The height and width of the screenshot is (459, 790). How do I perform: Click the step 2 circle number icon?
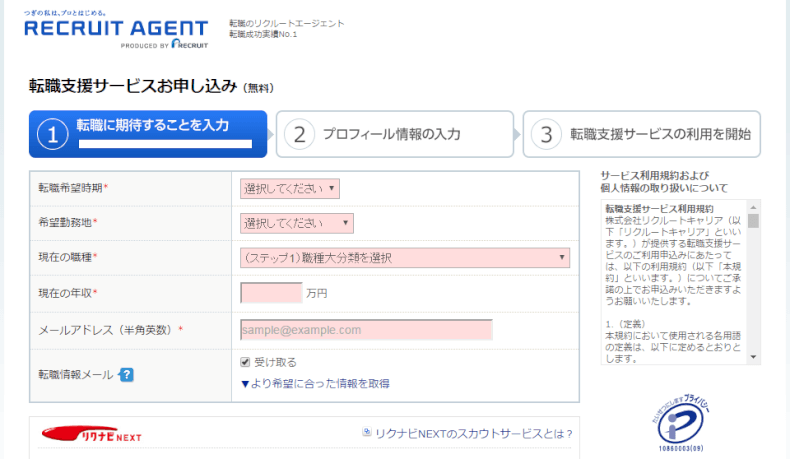pos(299,134)
